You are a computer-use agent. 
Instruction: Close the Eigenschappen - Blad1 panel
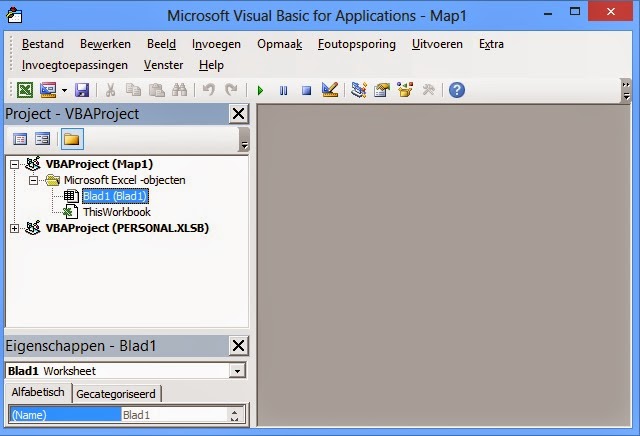click(238, 346)
